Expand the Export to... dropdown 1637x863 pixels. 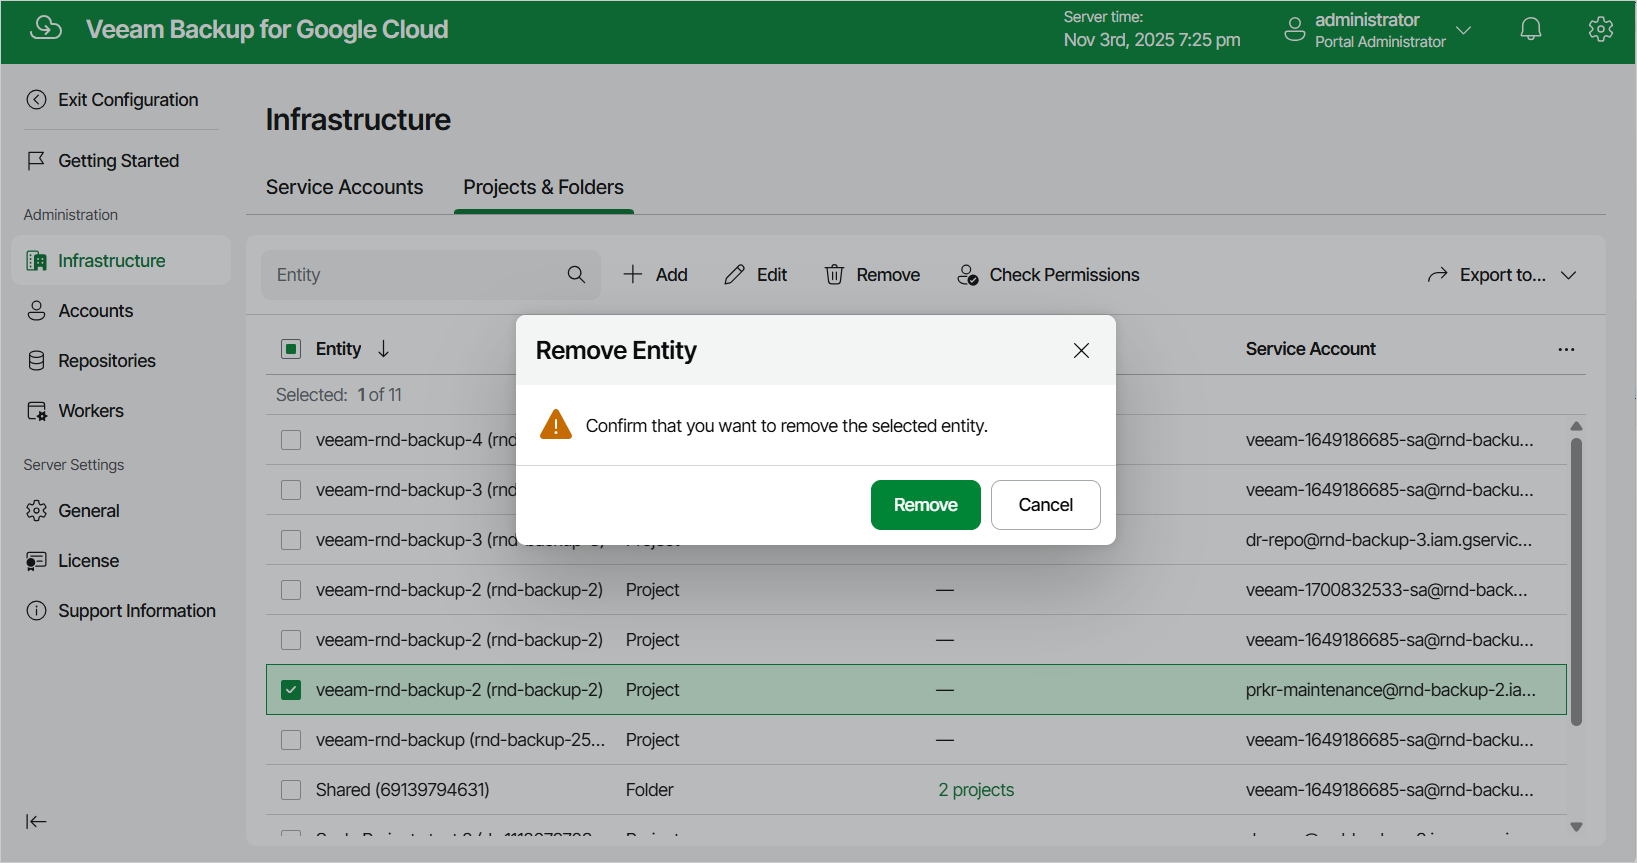point(1502,274)
